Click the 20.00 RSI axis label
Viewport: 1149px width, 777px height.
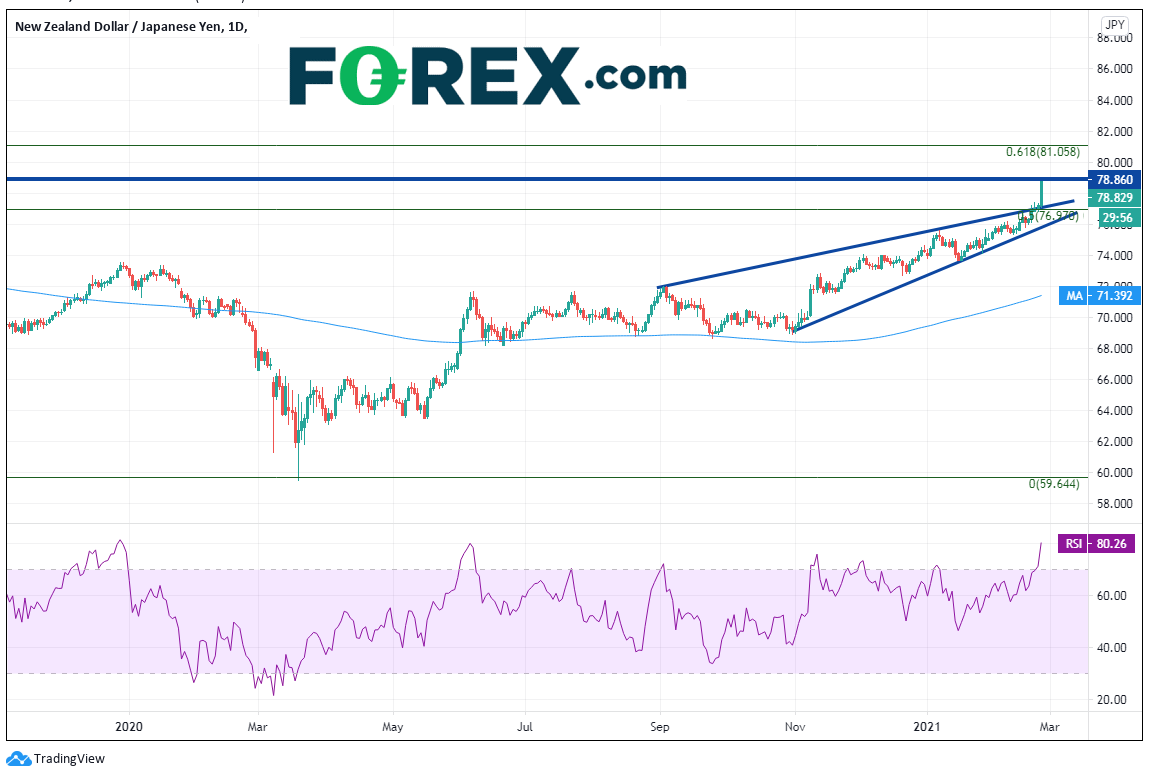(x=1112, y=700)
